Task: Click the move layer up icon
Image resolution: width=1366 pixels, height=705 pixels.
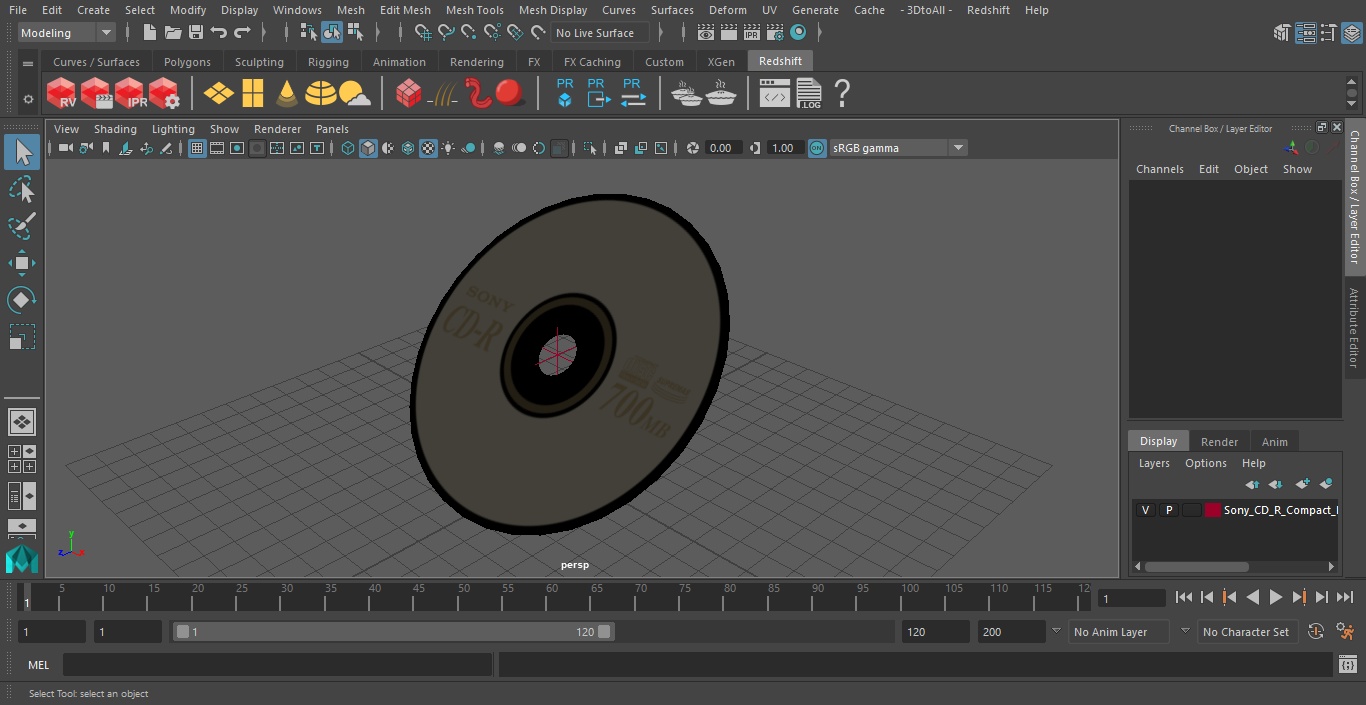Action: point(1252,484)
